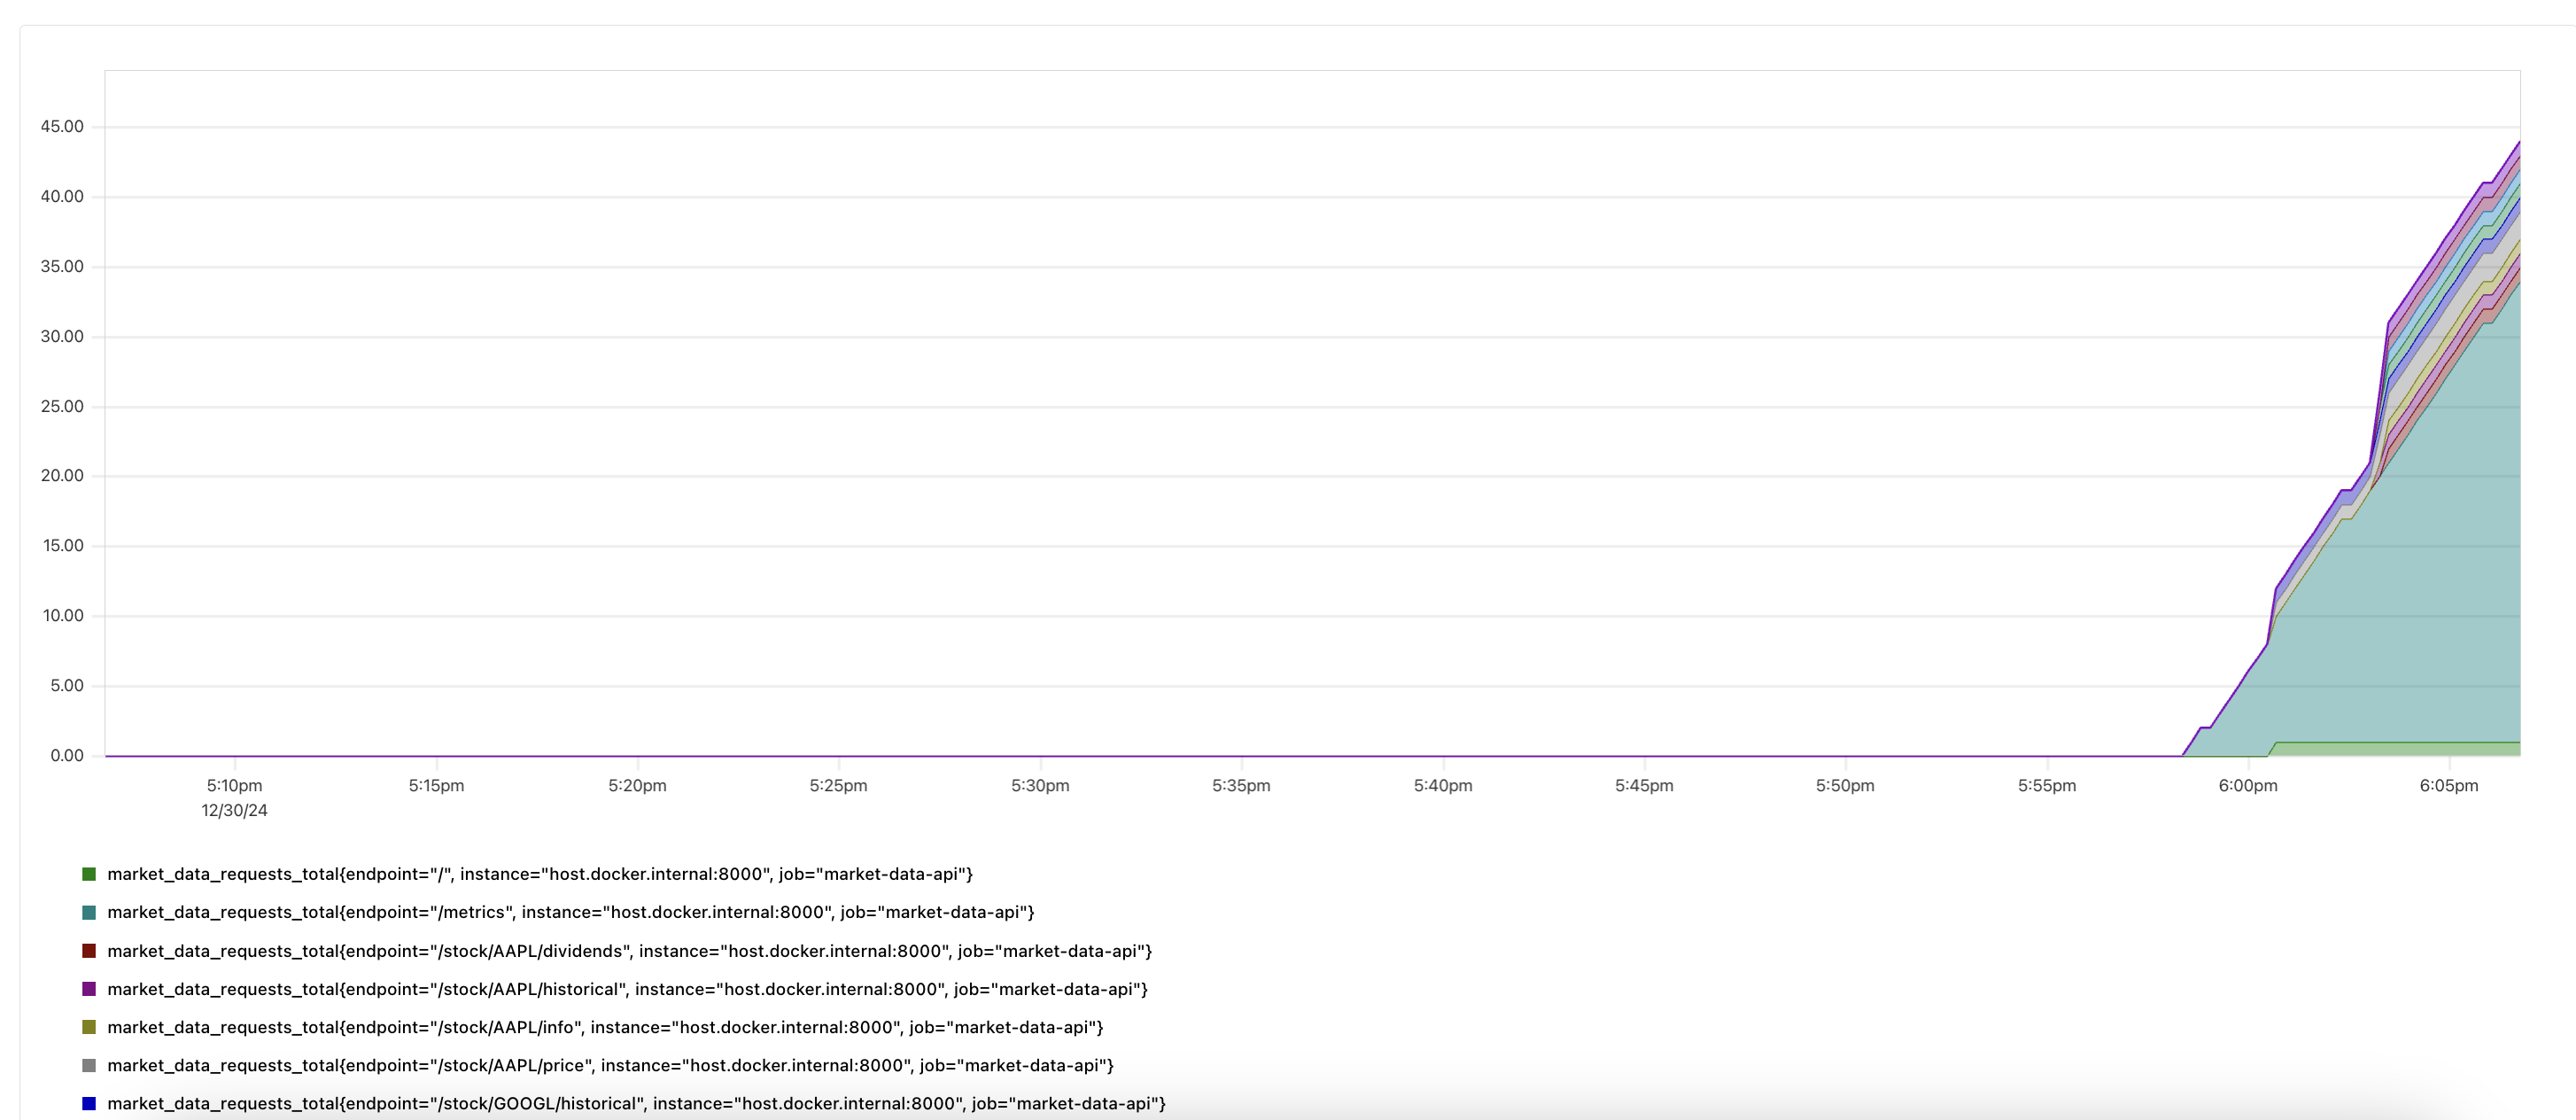
Task: Click the 5:25pm x-axis label
Action: [x=839, y=785]
